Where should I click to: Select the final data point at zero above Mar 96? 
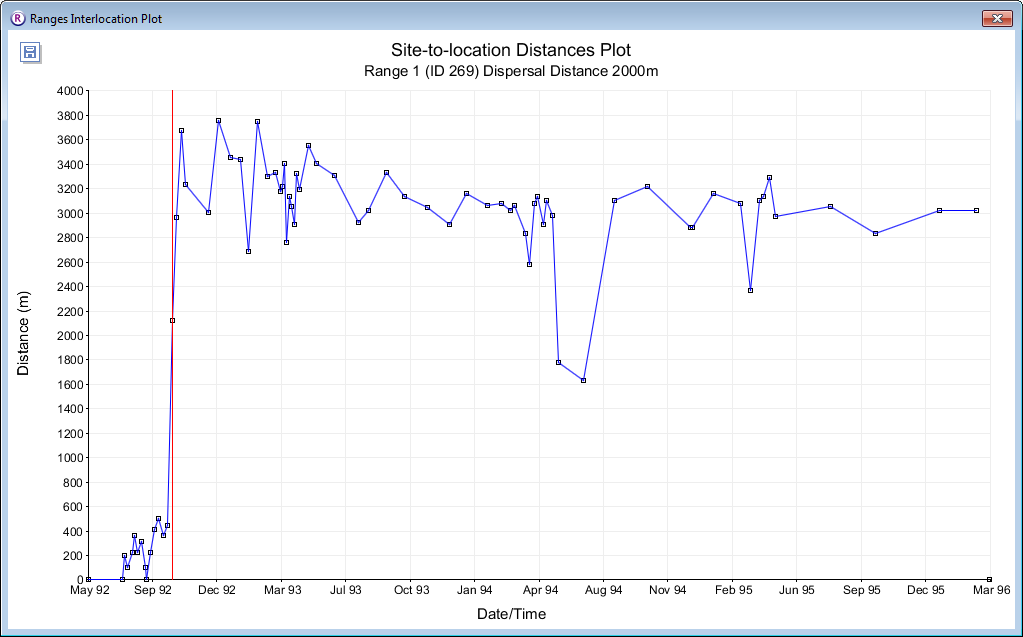989,579
